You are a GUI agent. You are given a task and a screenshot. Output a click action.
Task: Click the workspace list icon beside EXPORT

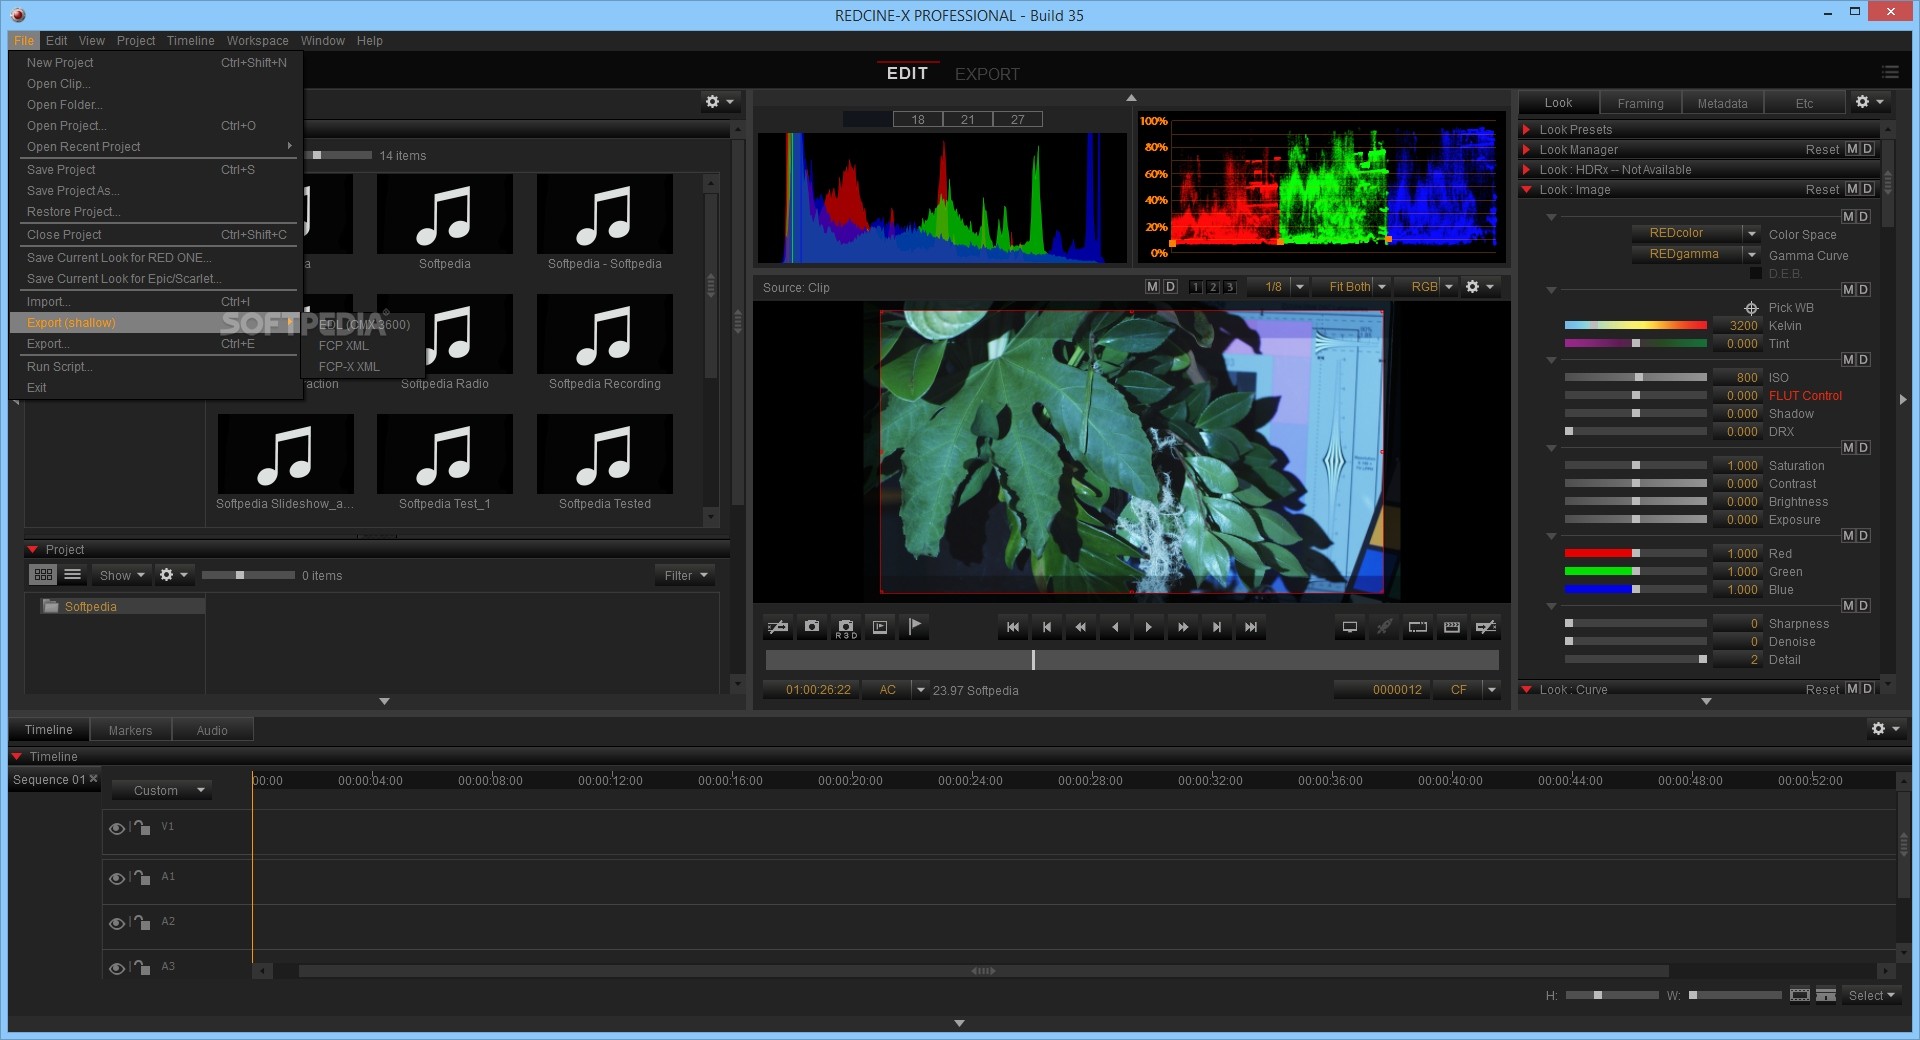point(1890,72)
